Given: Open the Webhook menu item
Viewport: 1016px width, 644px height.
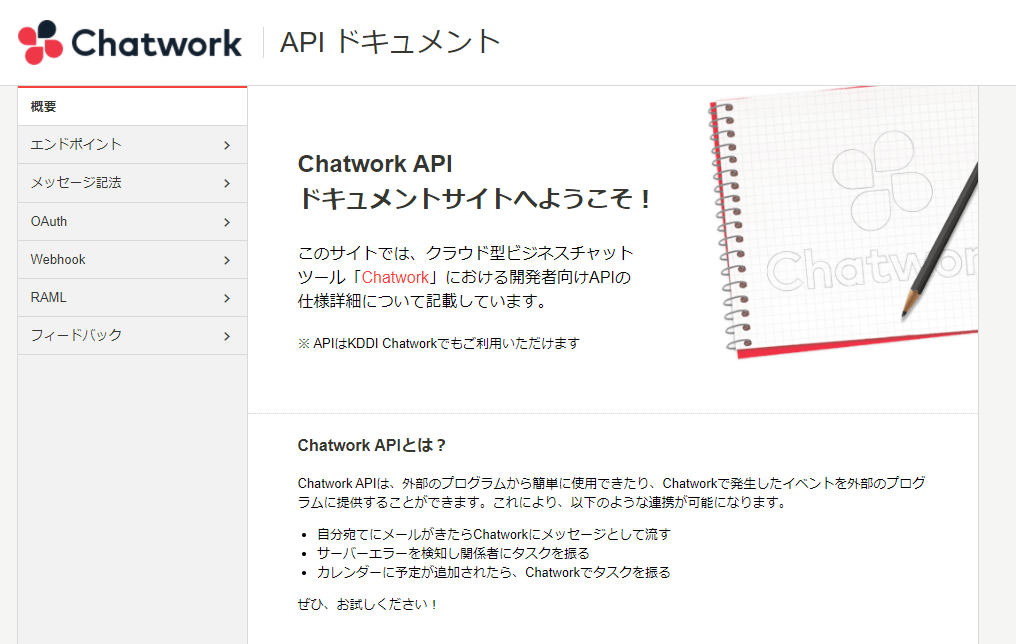Looking at the screenshot, I should tap(132, 260).
